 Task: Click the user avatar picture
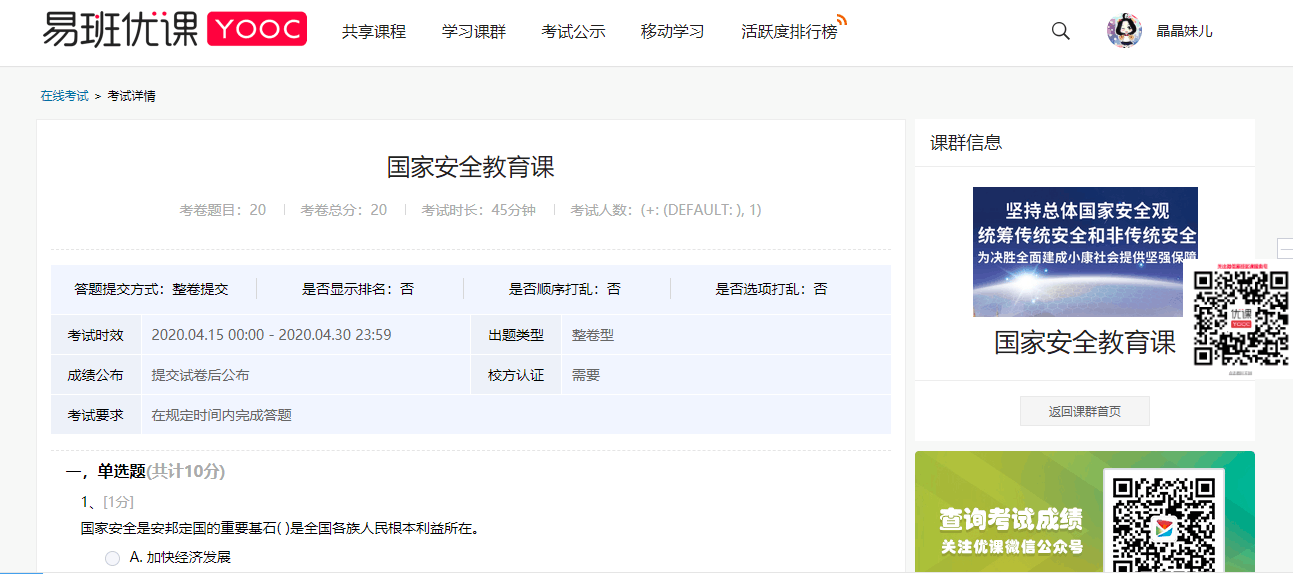click(1124, 31)
